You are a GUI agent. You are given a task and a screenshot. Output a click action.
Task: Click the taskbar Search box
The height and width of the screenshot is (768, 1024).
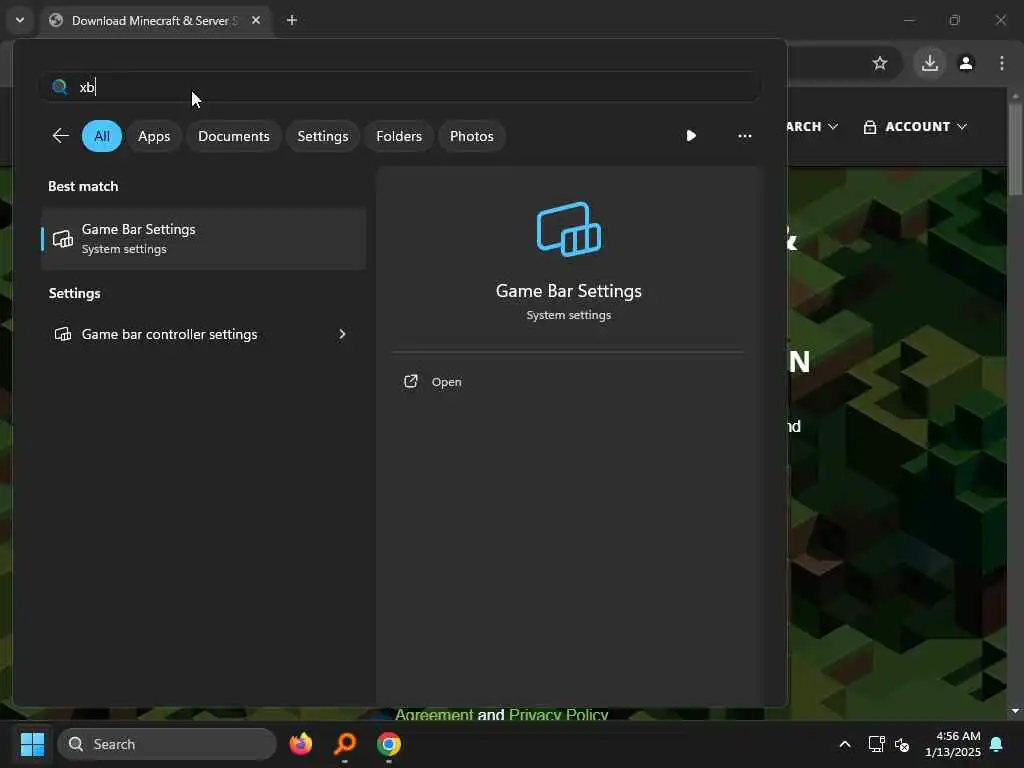click(167, 744)
